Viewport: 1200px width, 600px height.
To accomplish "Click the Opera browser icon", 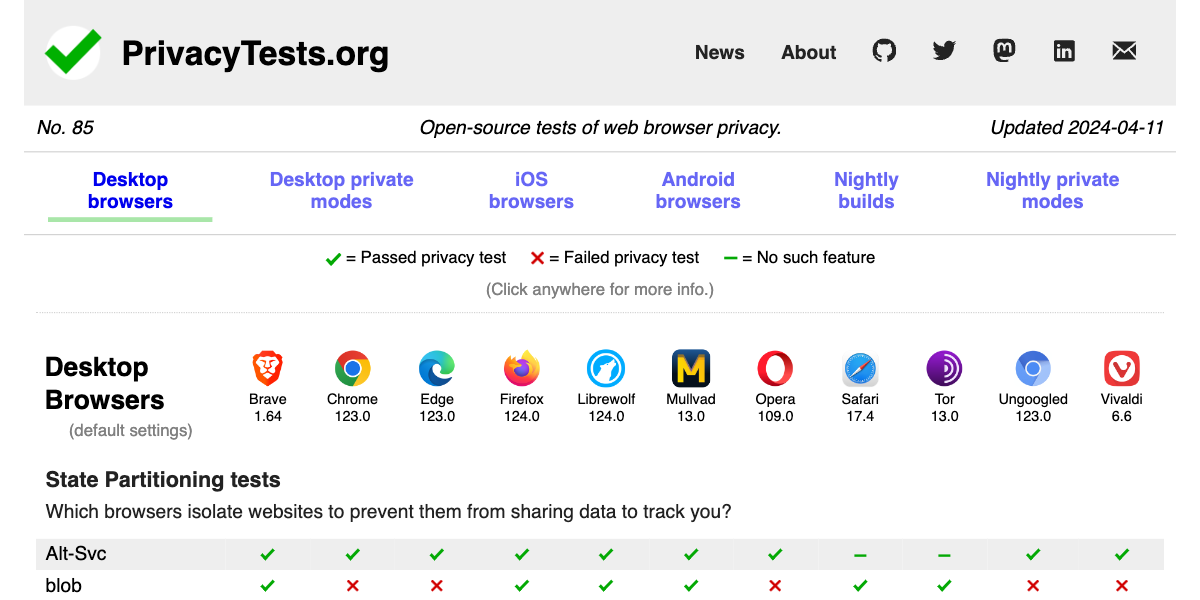I will click(775, 369).
